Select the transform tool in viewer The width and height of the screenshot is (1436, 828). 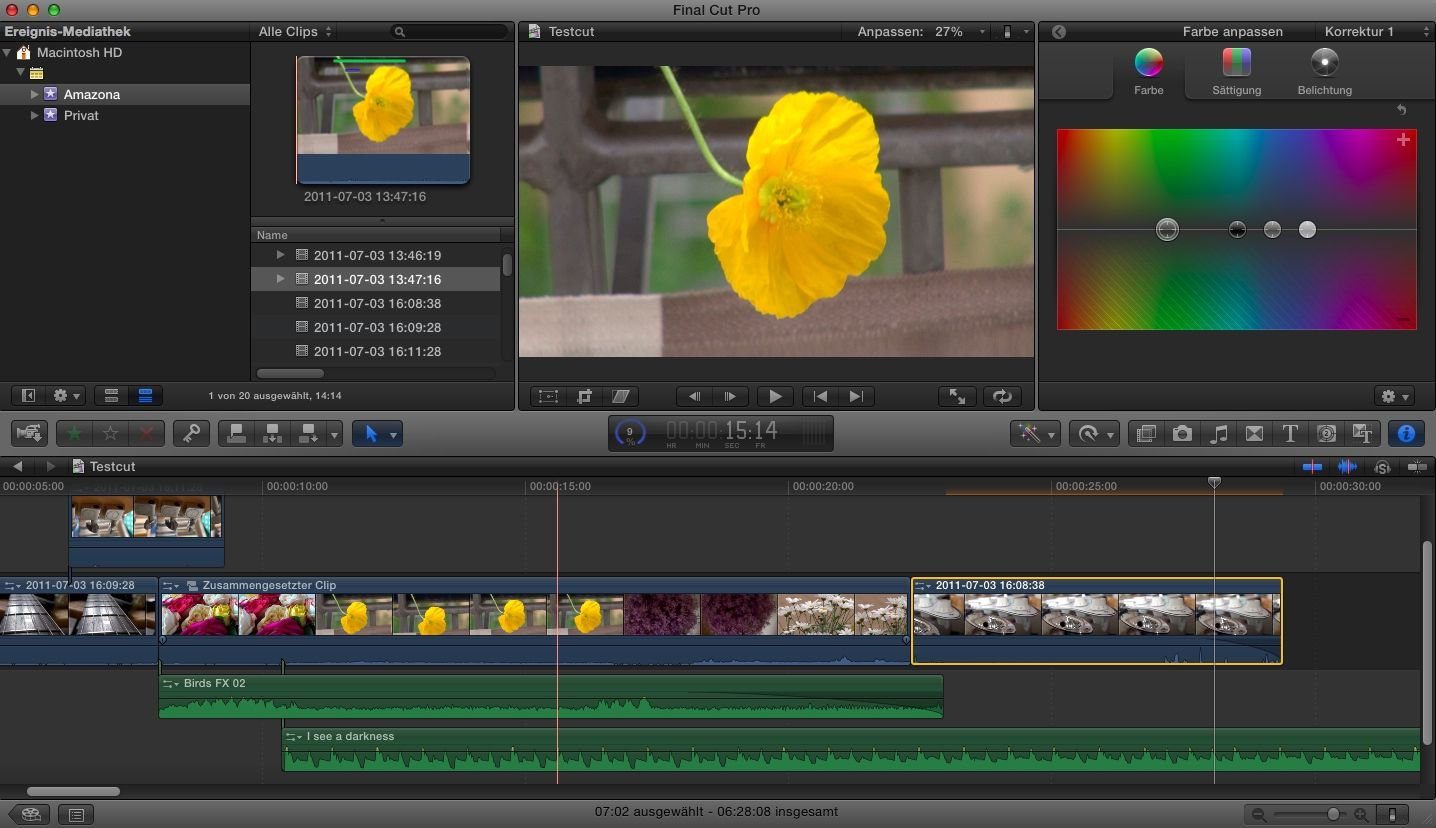click(x=548, y=396)
